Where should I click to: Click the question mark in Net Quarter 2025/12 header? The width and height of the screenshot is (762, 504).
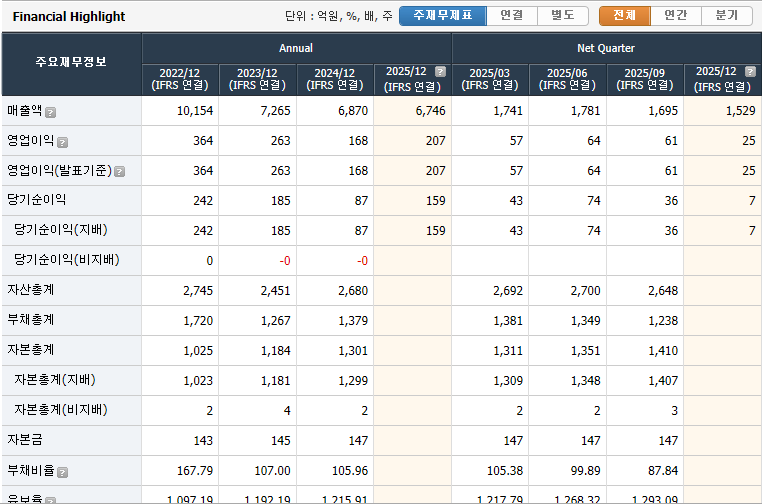tap(750, 72)
